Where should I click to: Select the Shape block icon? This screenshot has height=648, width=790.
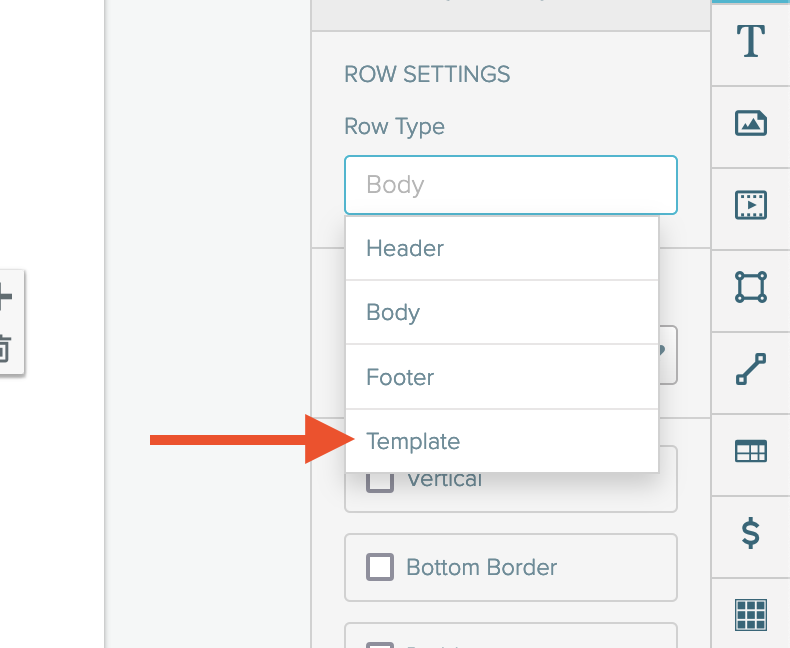[751, 287]
